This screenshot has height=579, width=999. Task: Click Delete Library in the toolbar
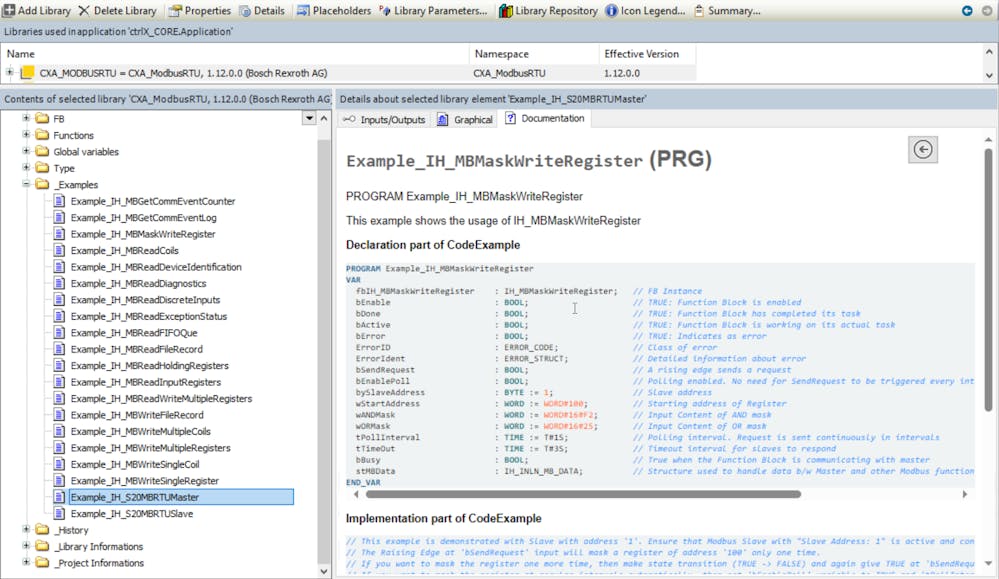pyautogui.click(x=117, y=10)
